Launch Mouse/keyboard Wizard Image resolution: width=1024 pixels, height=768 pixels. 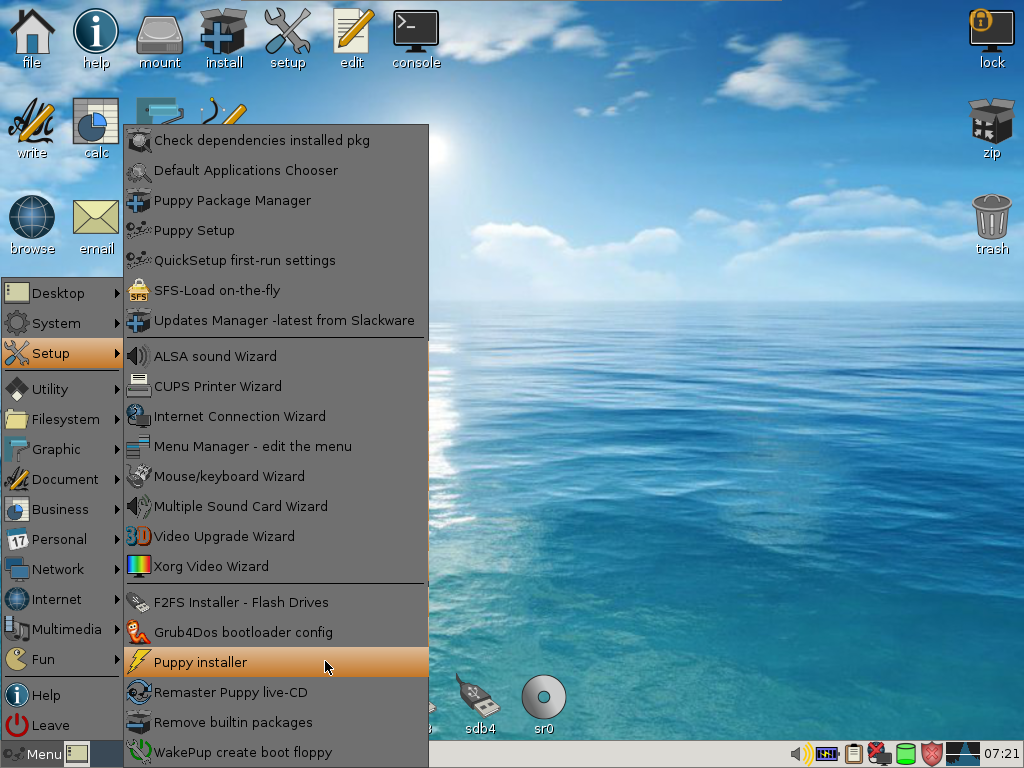(276, 477)
